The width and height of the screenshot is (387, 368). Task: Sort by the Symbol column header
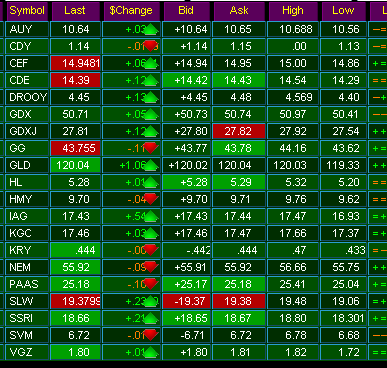(x=27, y=11)
